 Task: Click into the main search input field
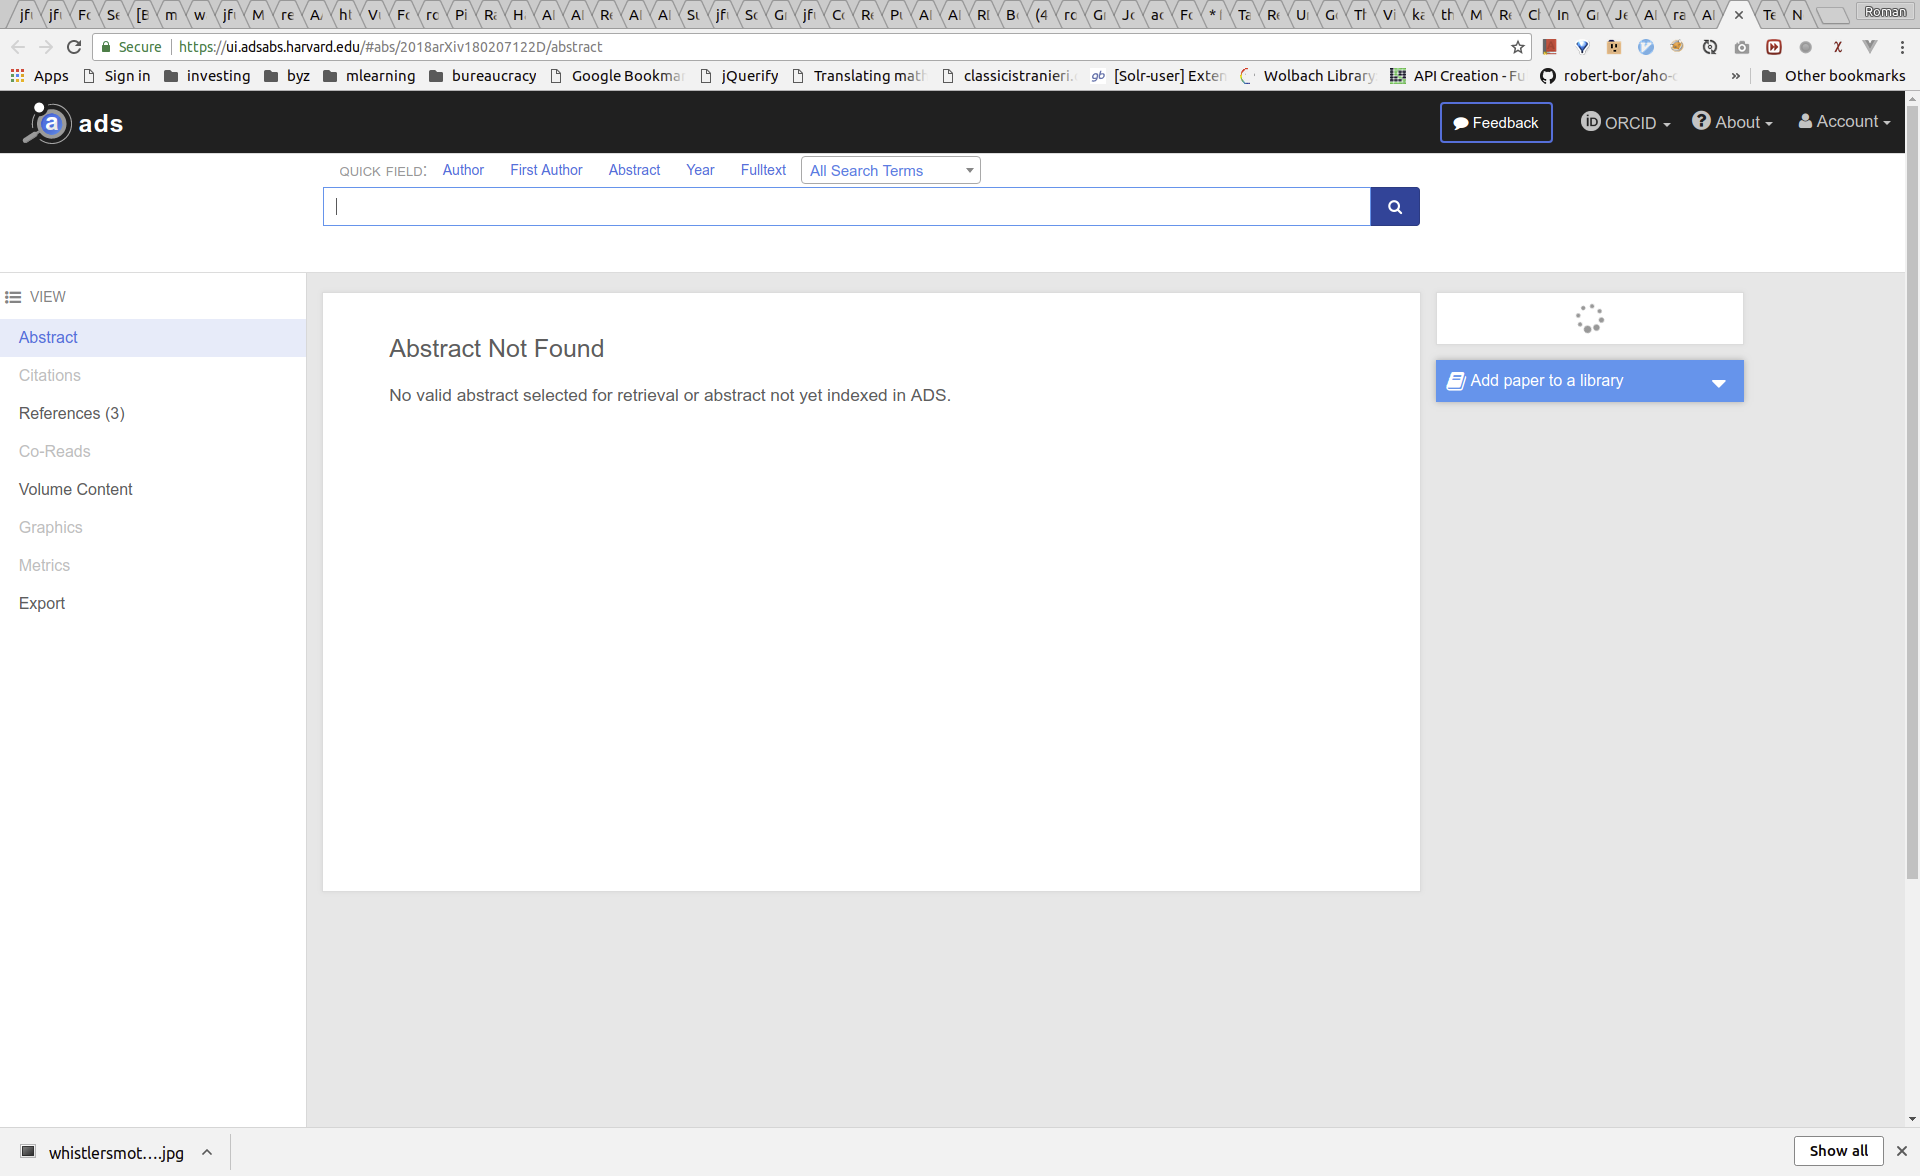pyautogui.click(x=846, y=207)
